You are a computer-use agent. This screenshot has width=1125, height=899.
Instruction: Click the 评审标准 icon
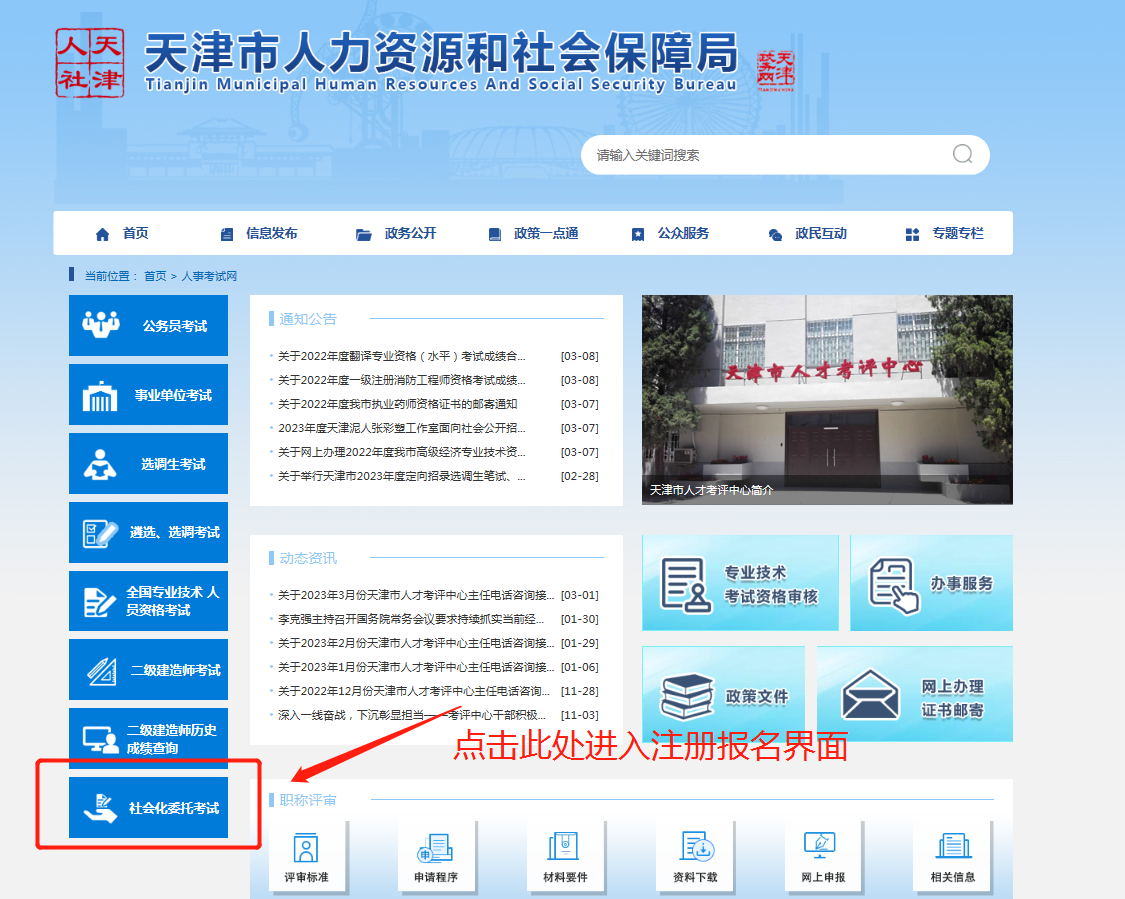pos(306,856)
